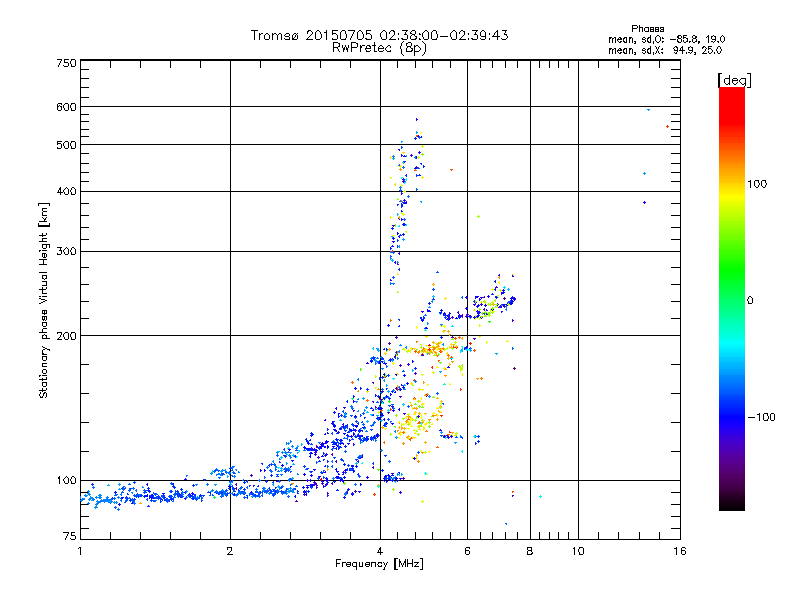Click the y-axis '75' tick label

tap(70, 536)
